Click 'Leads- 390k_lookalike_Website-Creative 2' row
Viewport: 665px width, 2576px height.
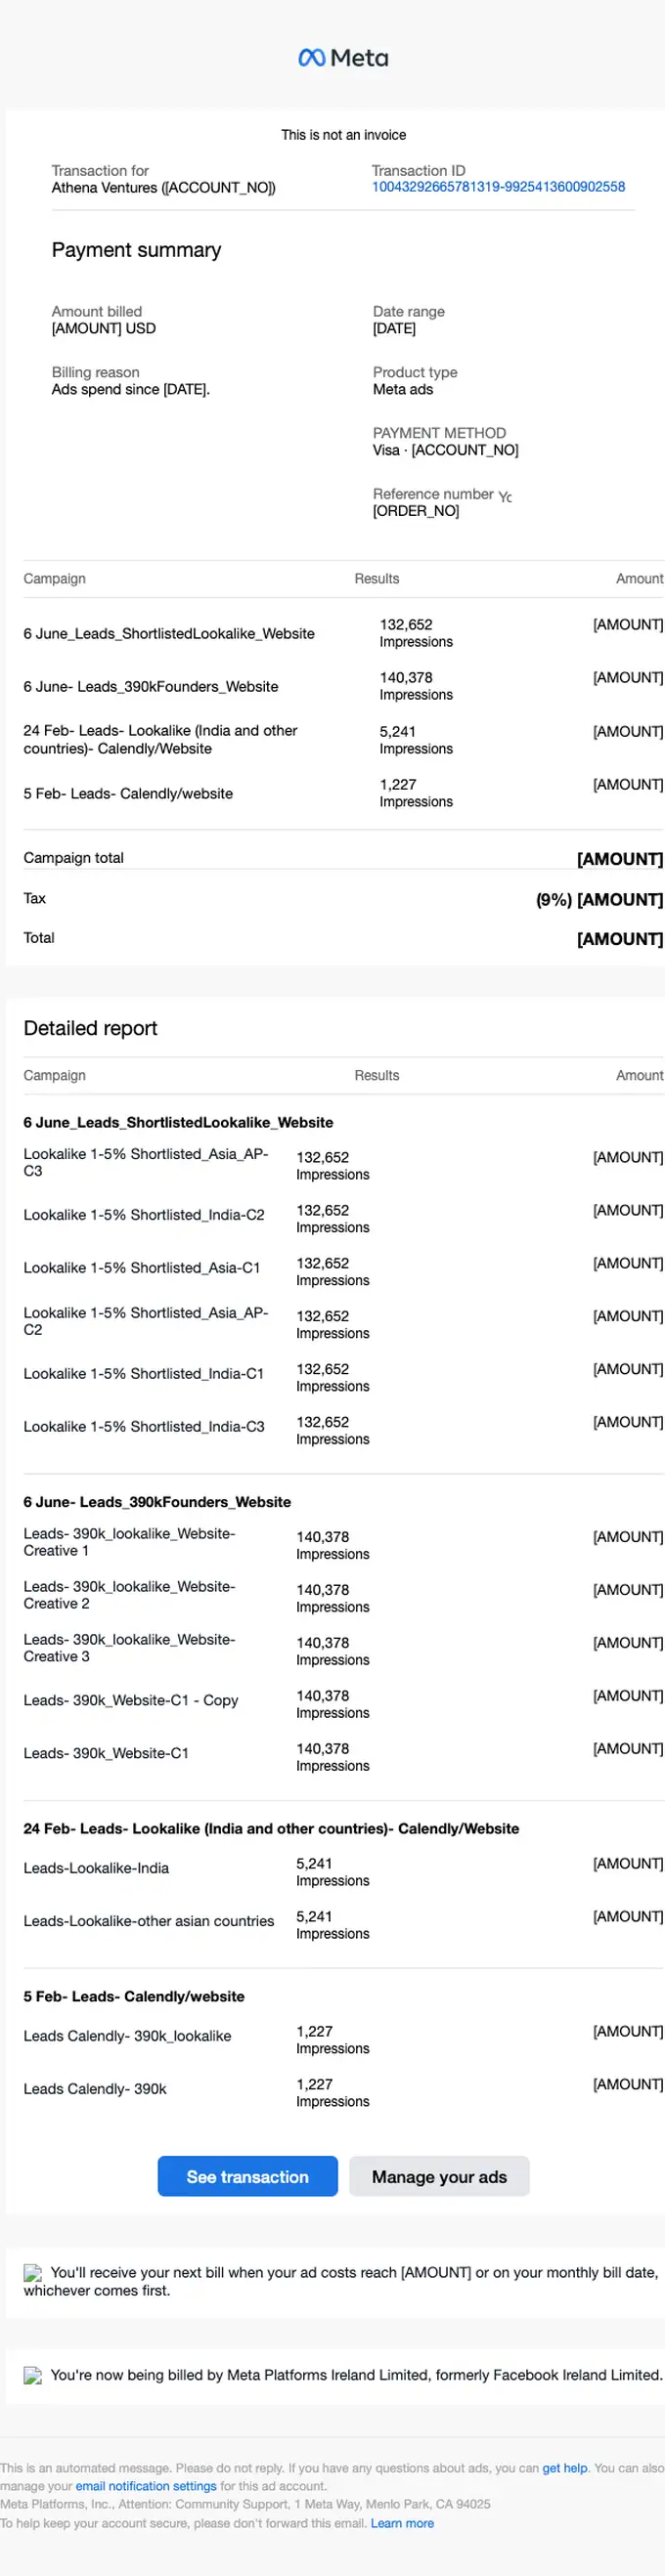click(343, 1597)
